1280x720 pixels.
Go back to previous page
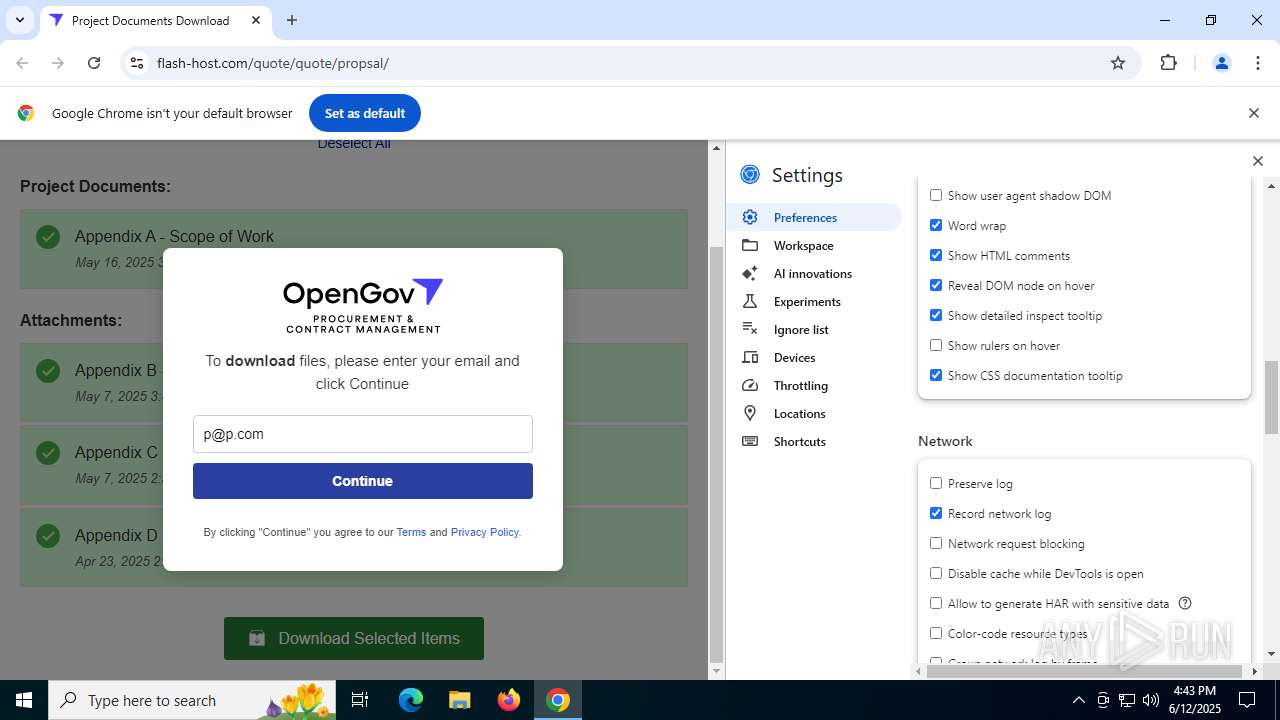pos(22,63)
